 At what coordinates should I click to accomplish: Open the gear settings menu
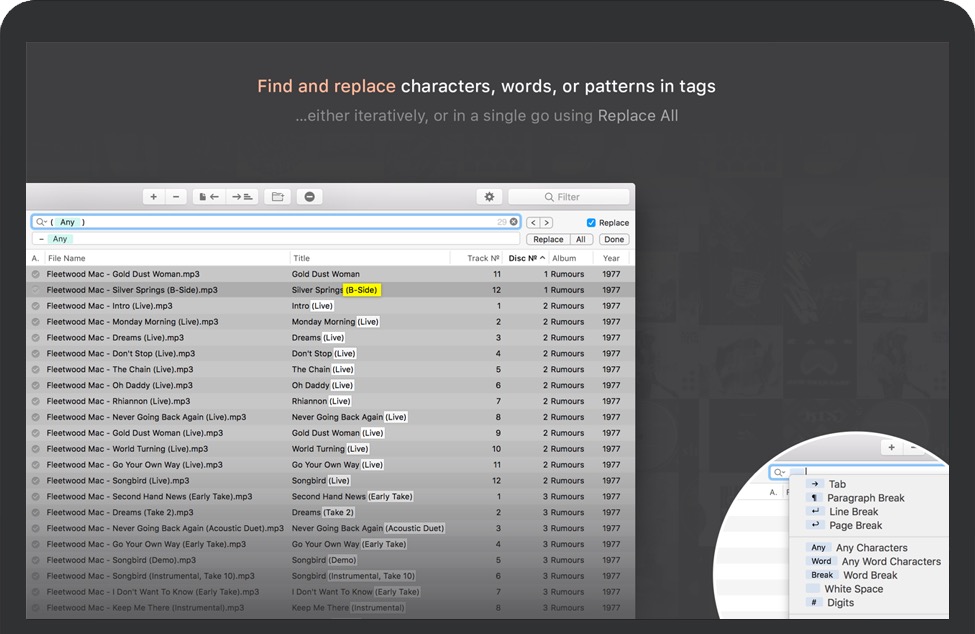tap(489, 197)
